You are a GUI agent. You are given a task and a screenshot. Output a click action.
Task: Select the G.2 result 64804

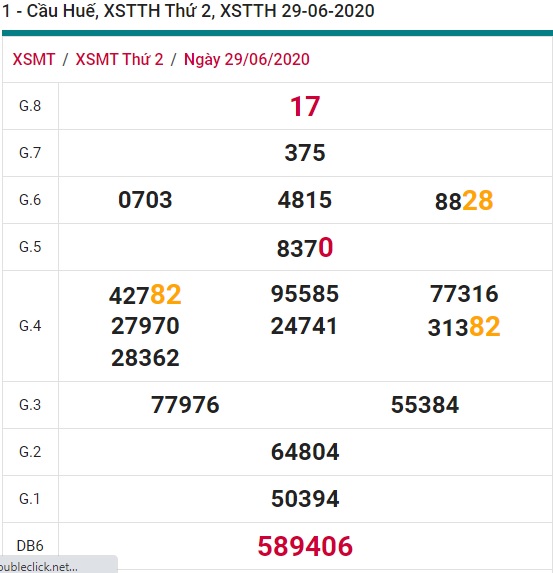tap(305, 452)
